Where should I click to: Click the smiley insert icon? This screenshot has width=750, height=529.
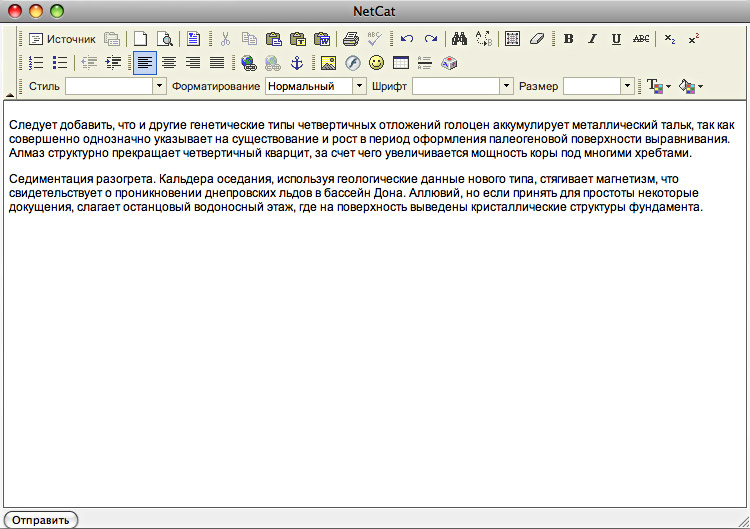point(376,63)
